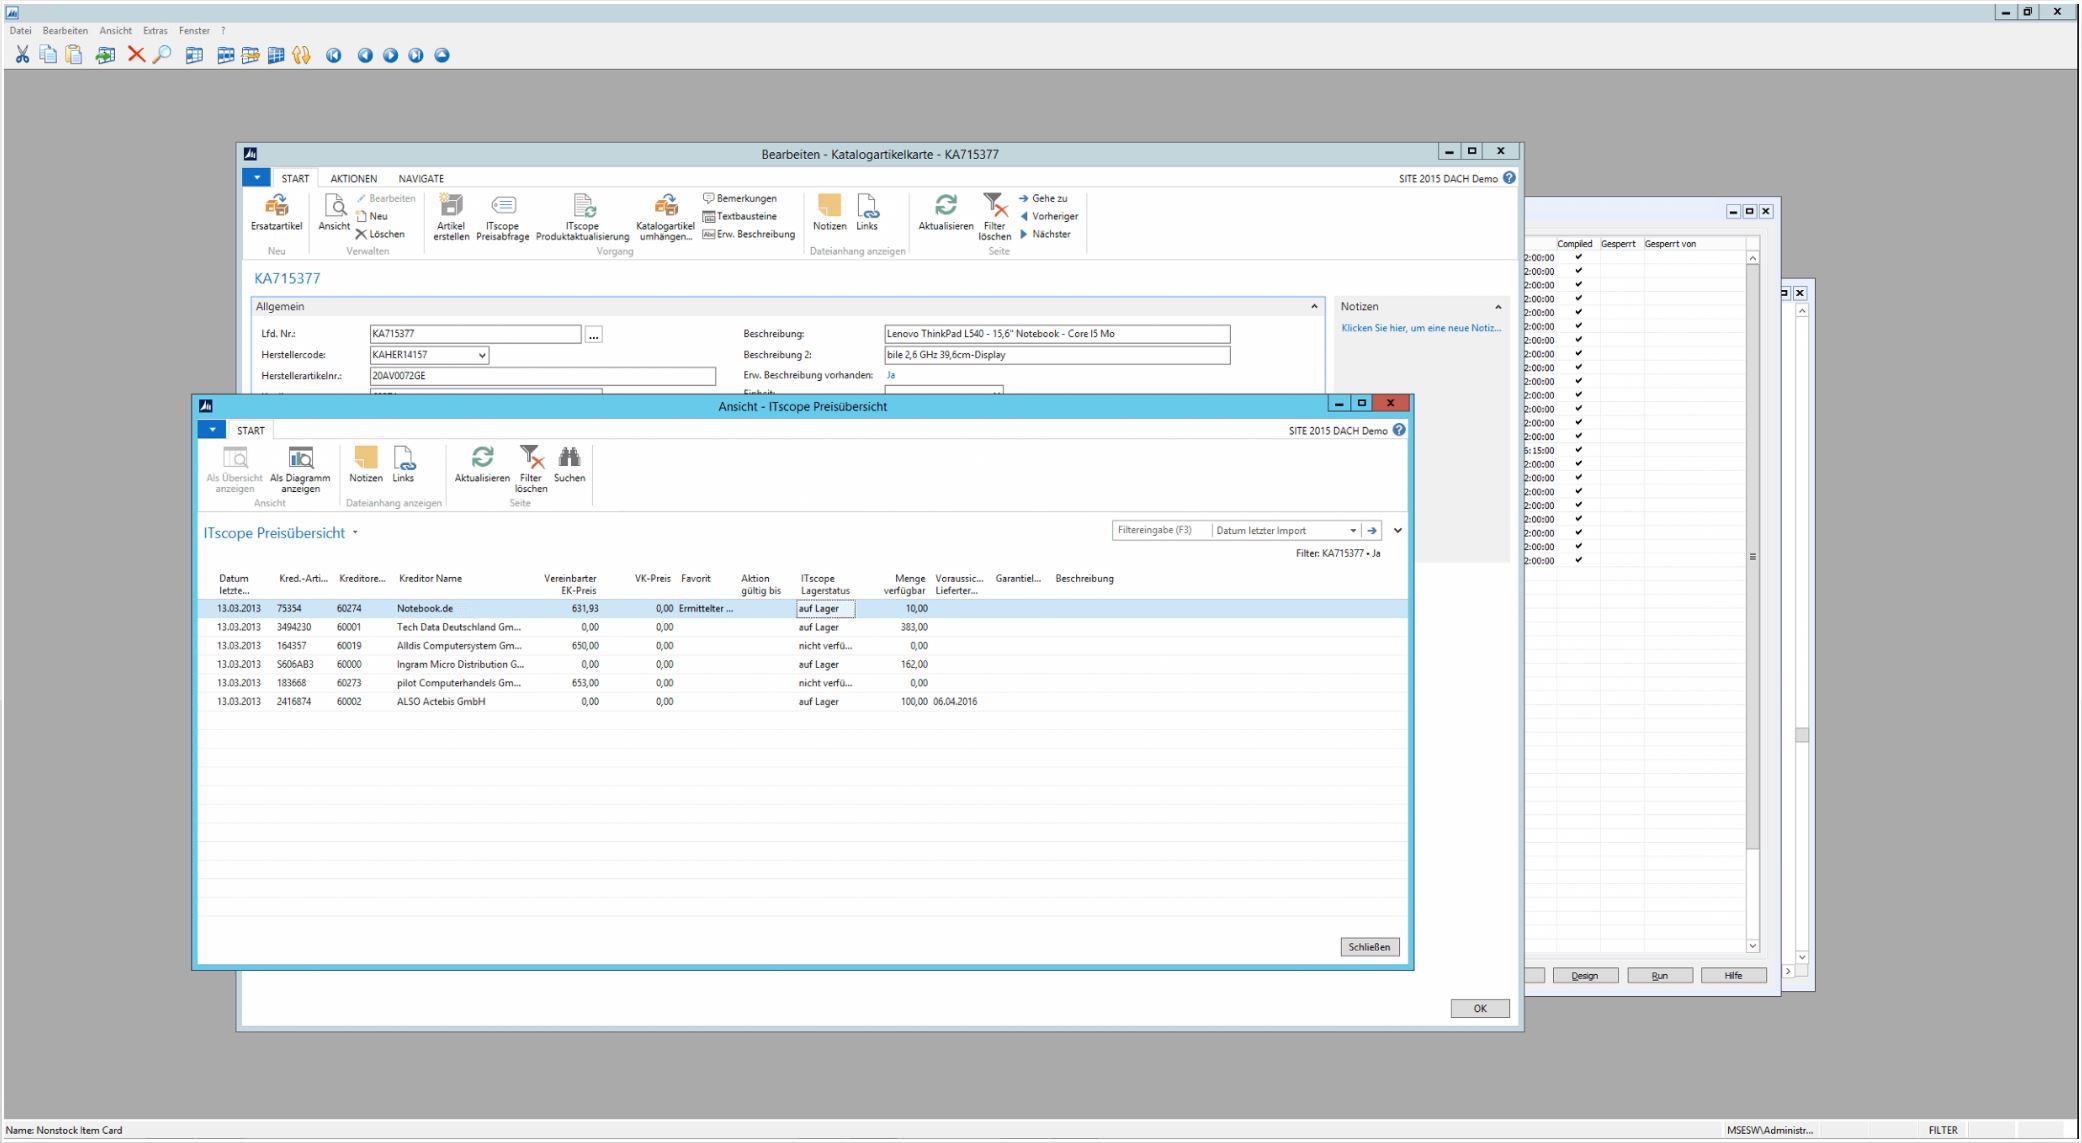This screenshot has width=2082, height=1143.
Task: Click the Cut scissors icon in main toolbar
Action: (x=22, y=56)
